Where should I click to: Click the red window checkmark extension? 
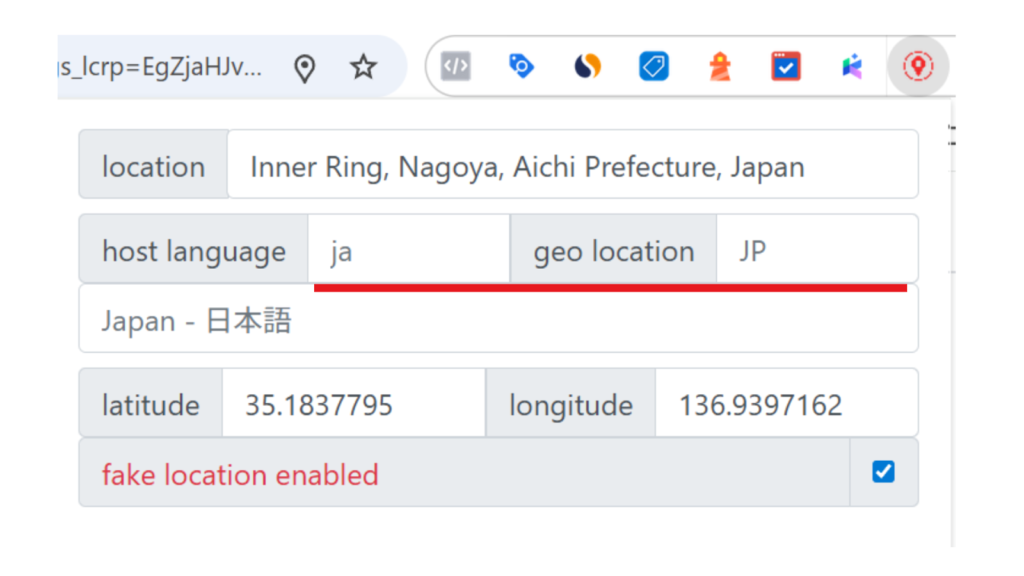786,67
